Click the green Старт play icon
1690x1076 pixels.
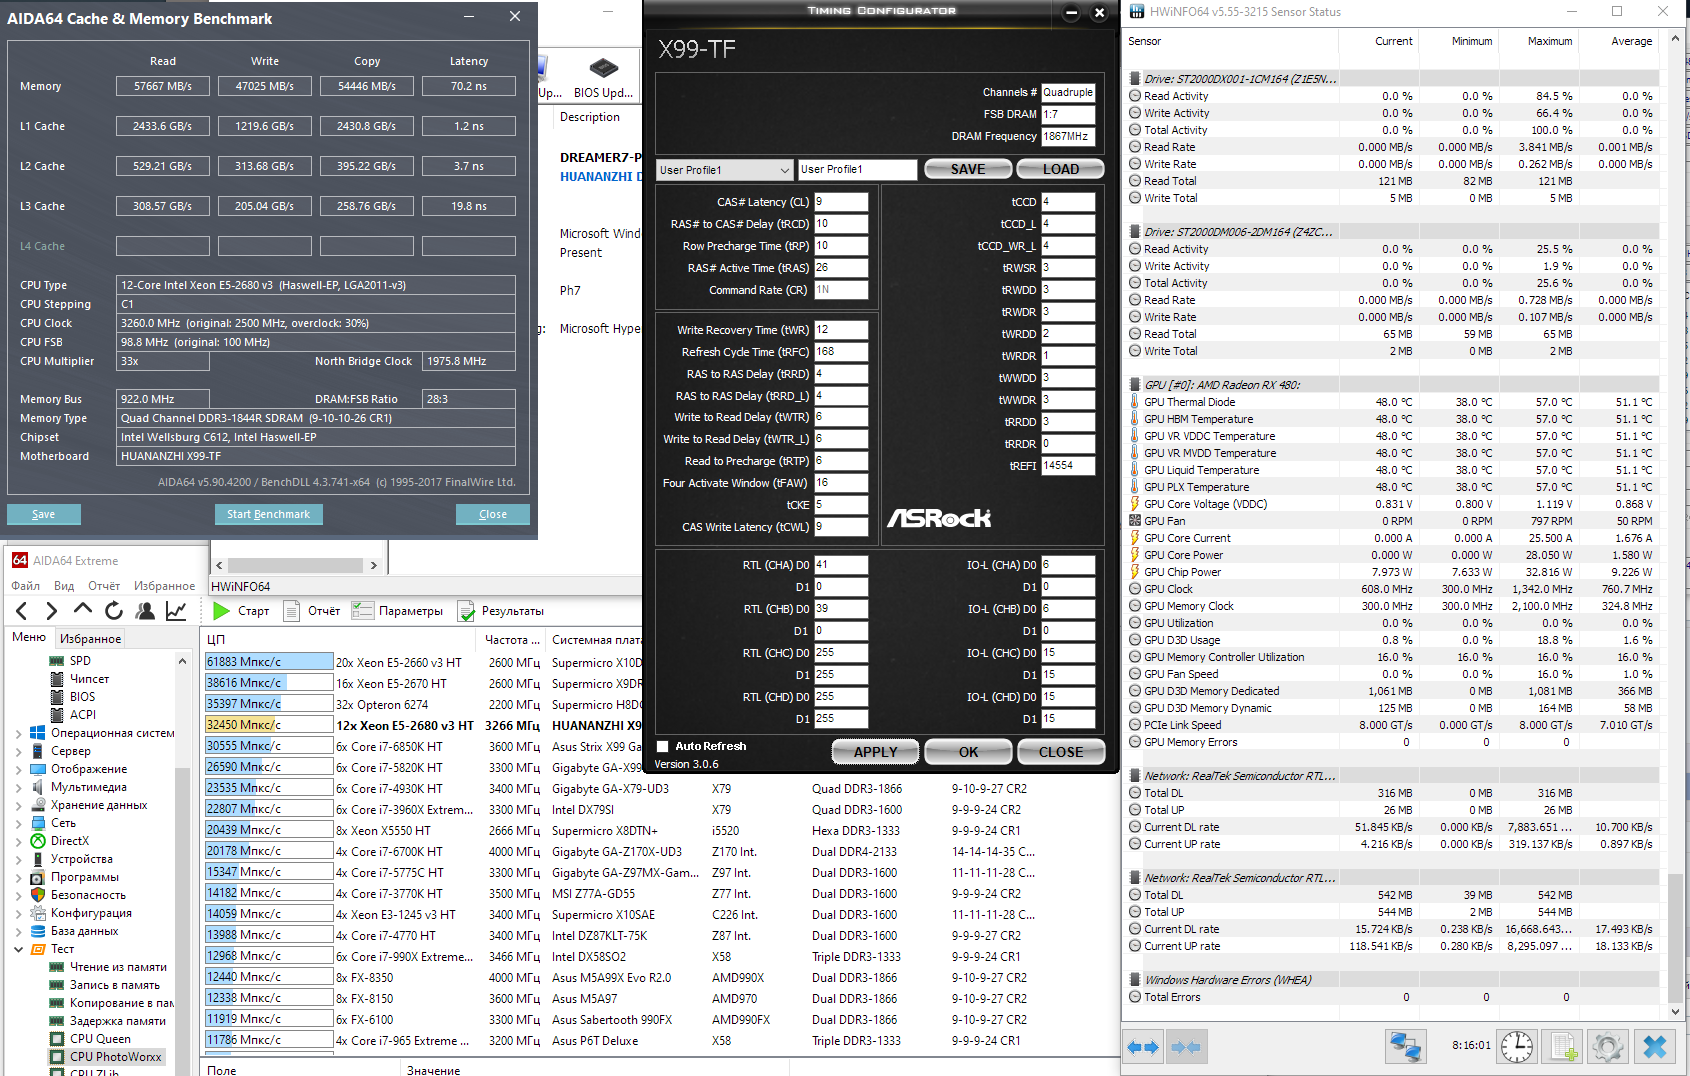point(222,611)
